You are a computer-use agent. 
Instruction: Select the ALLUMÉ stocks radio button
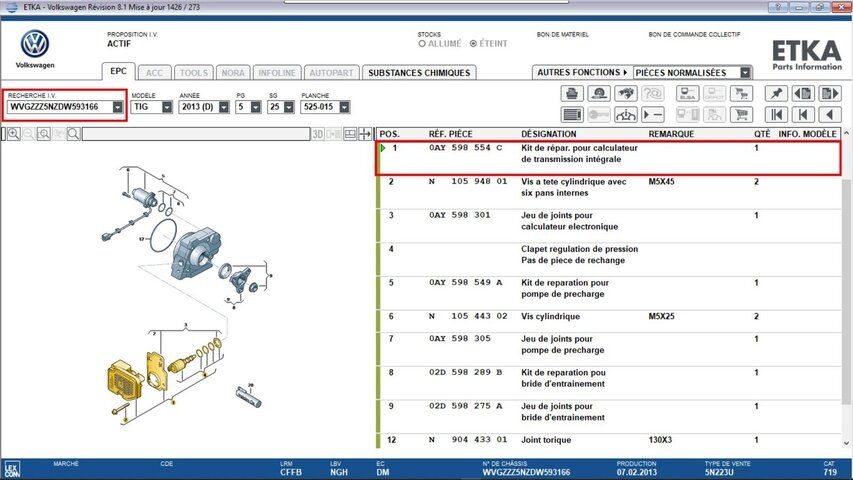click(x=422, y=44)
